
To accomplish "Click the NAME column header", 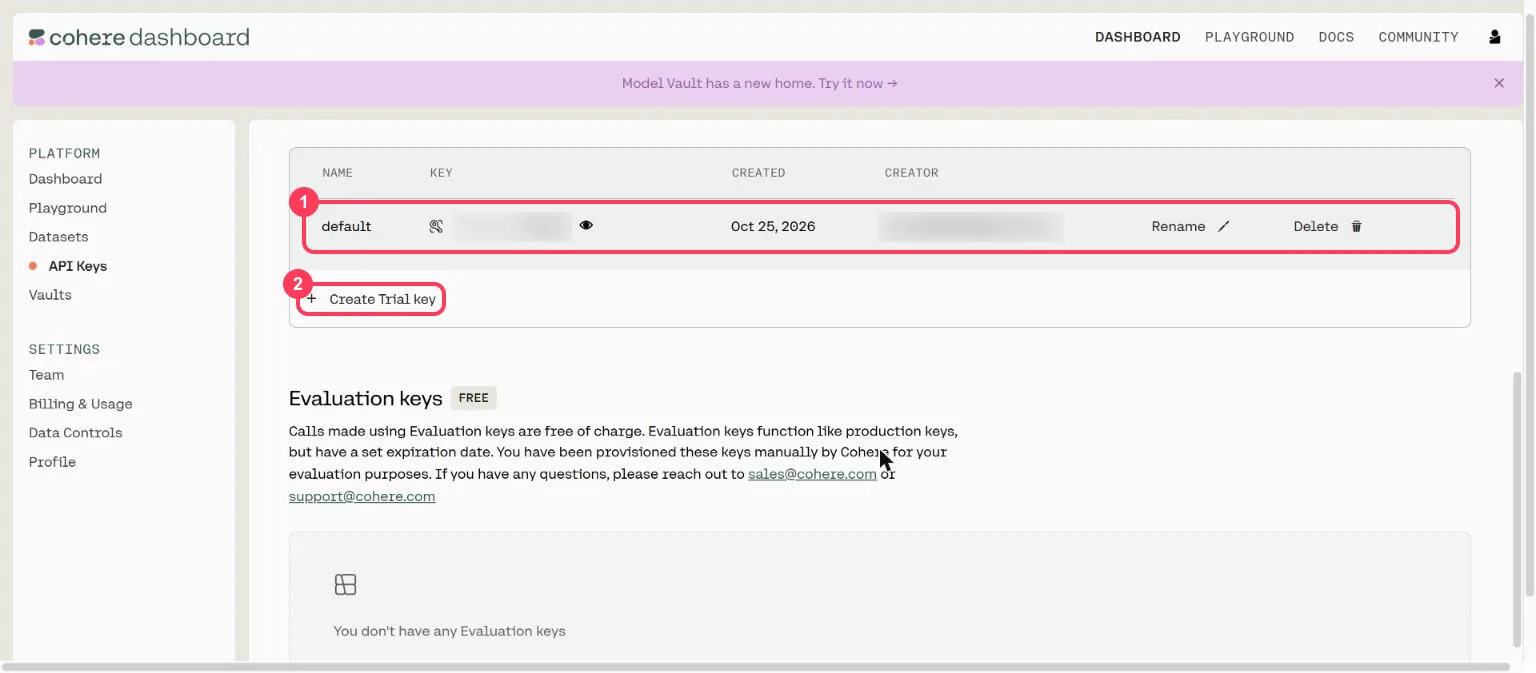I will pyautogui.click(x=337, y=173).
